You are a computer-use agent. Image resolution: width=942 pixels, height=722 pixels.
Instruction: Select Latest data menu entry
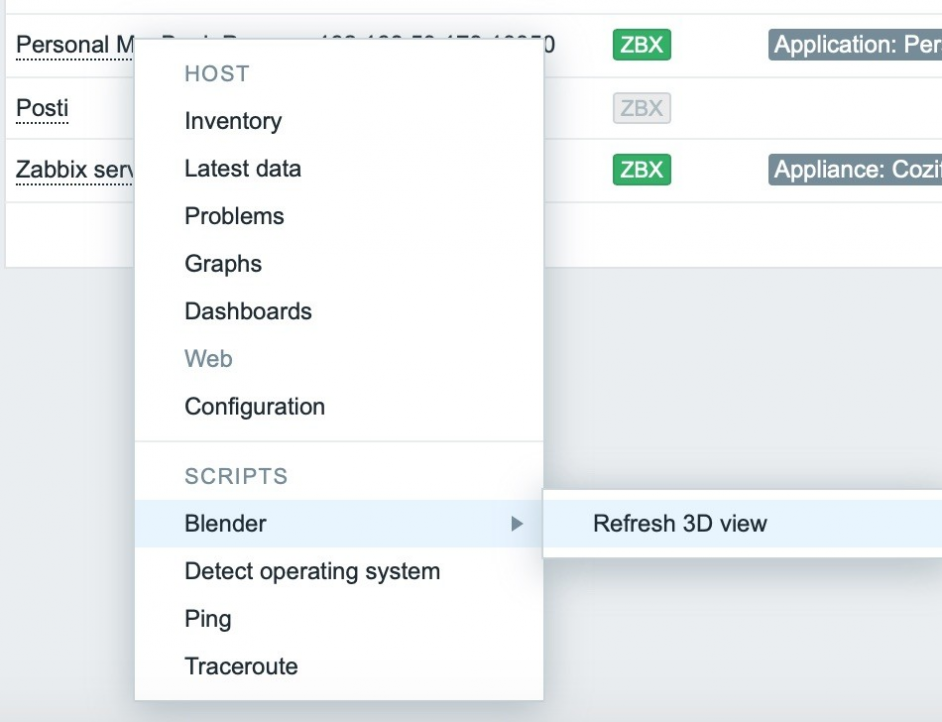pyautogui.click(x=242, y=169)
